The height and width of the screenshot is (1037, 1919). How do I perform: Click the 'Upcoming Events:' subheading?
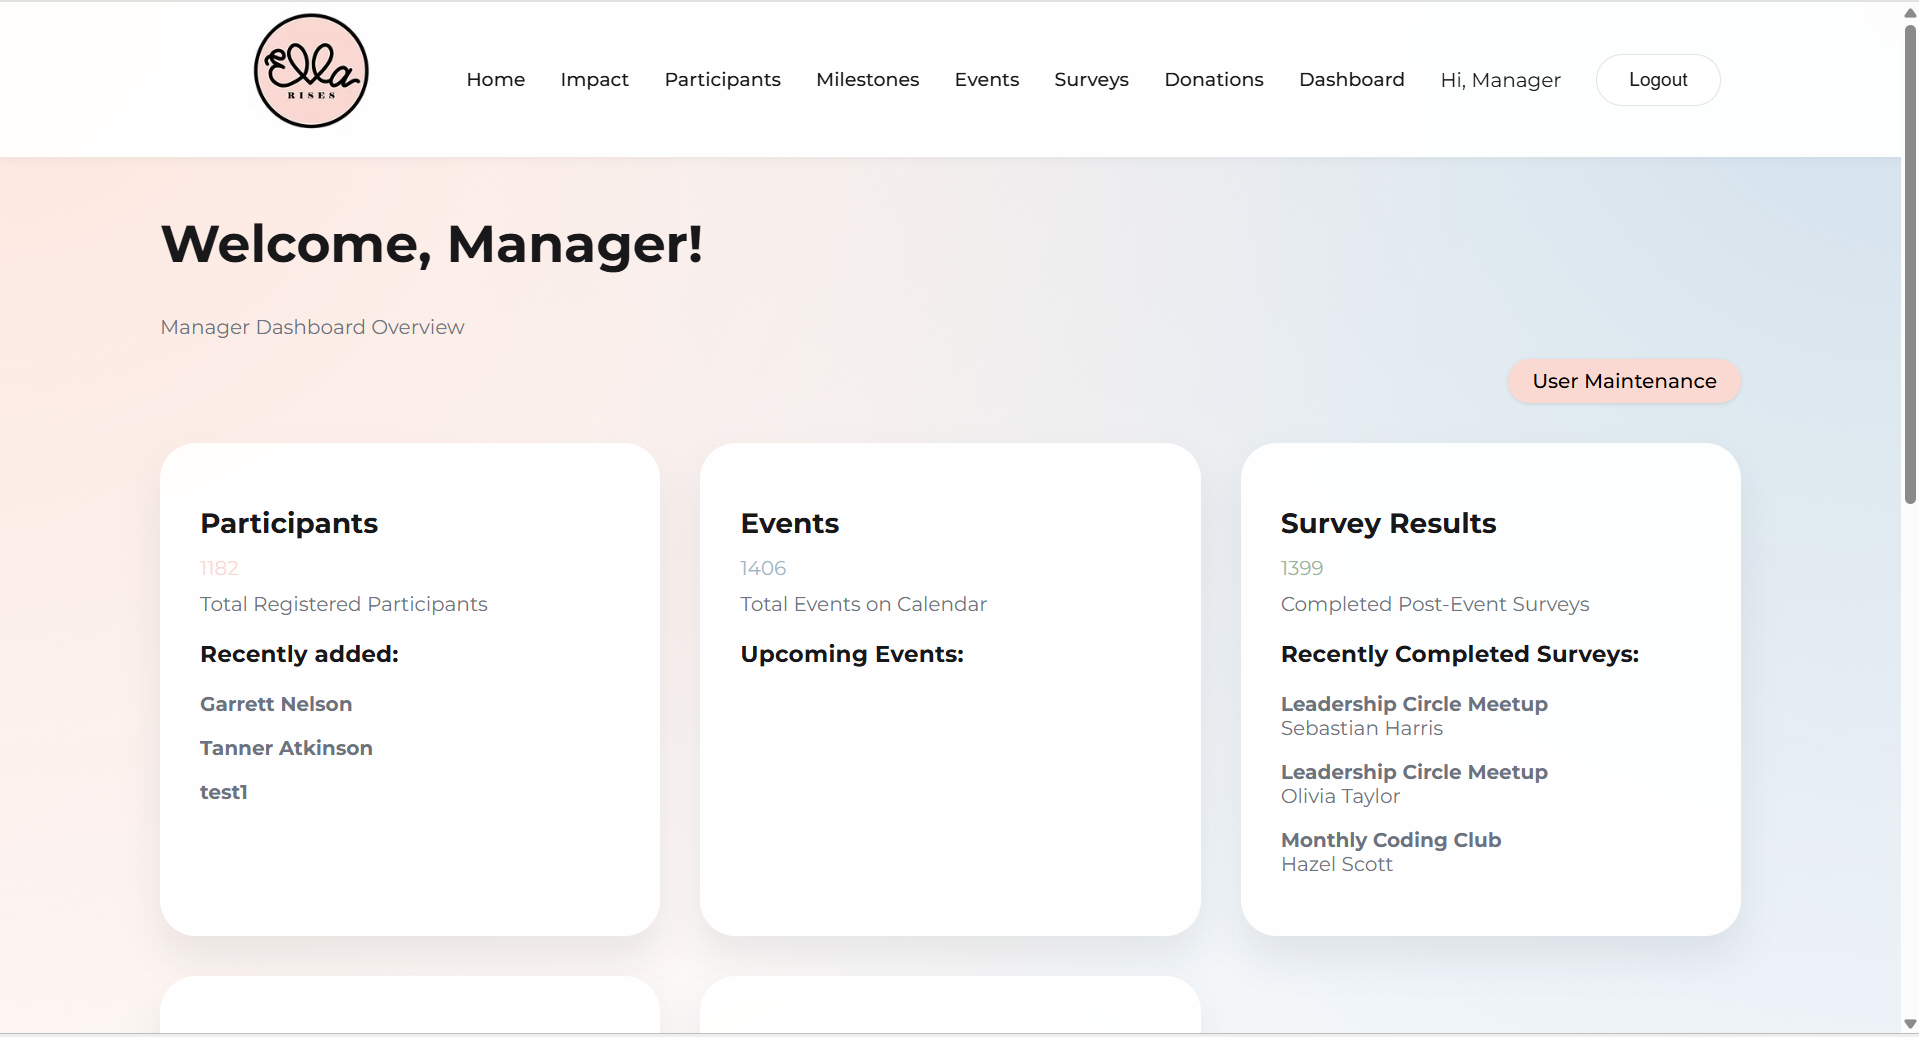[x=852, y=654]
